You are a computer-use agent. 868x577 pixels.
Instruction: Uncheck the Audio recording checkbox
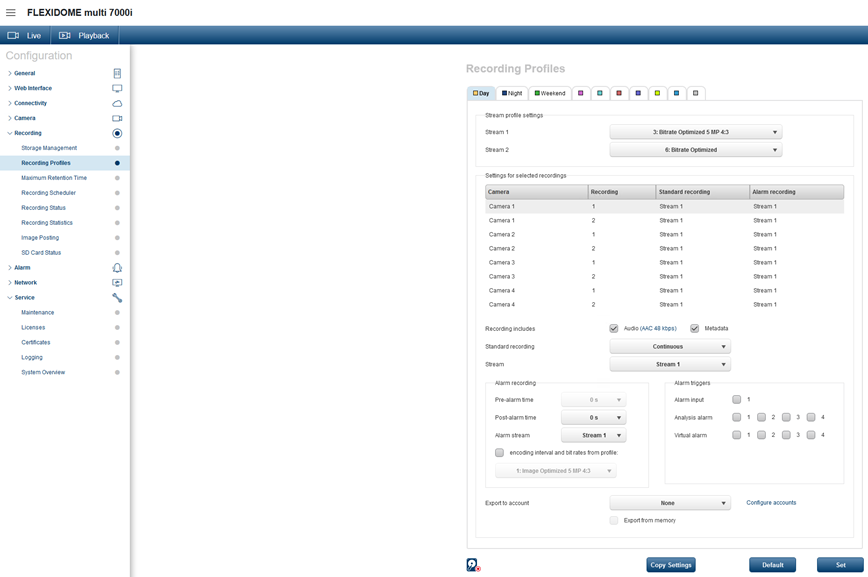[614, 328]
